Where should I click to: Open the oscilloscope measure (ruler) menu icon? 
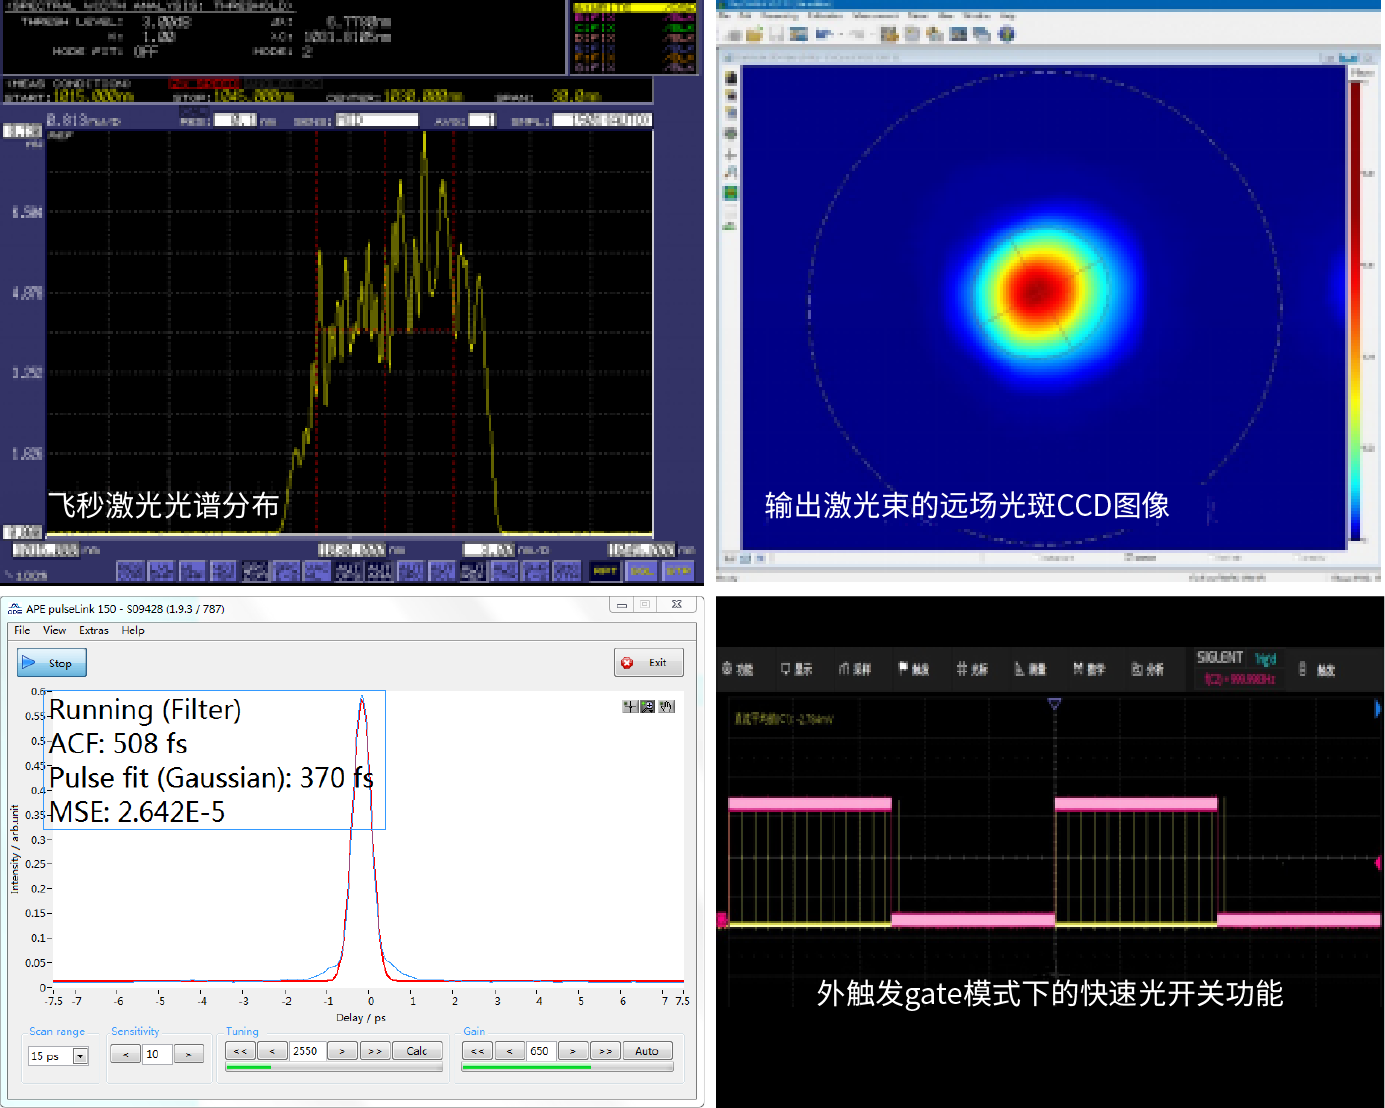[x=1030, y=669]
